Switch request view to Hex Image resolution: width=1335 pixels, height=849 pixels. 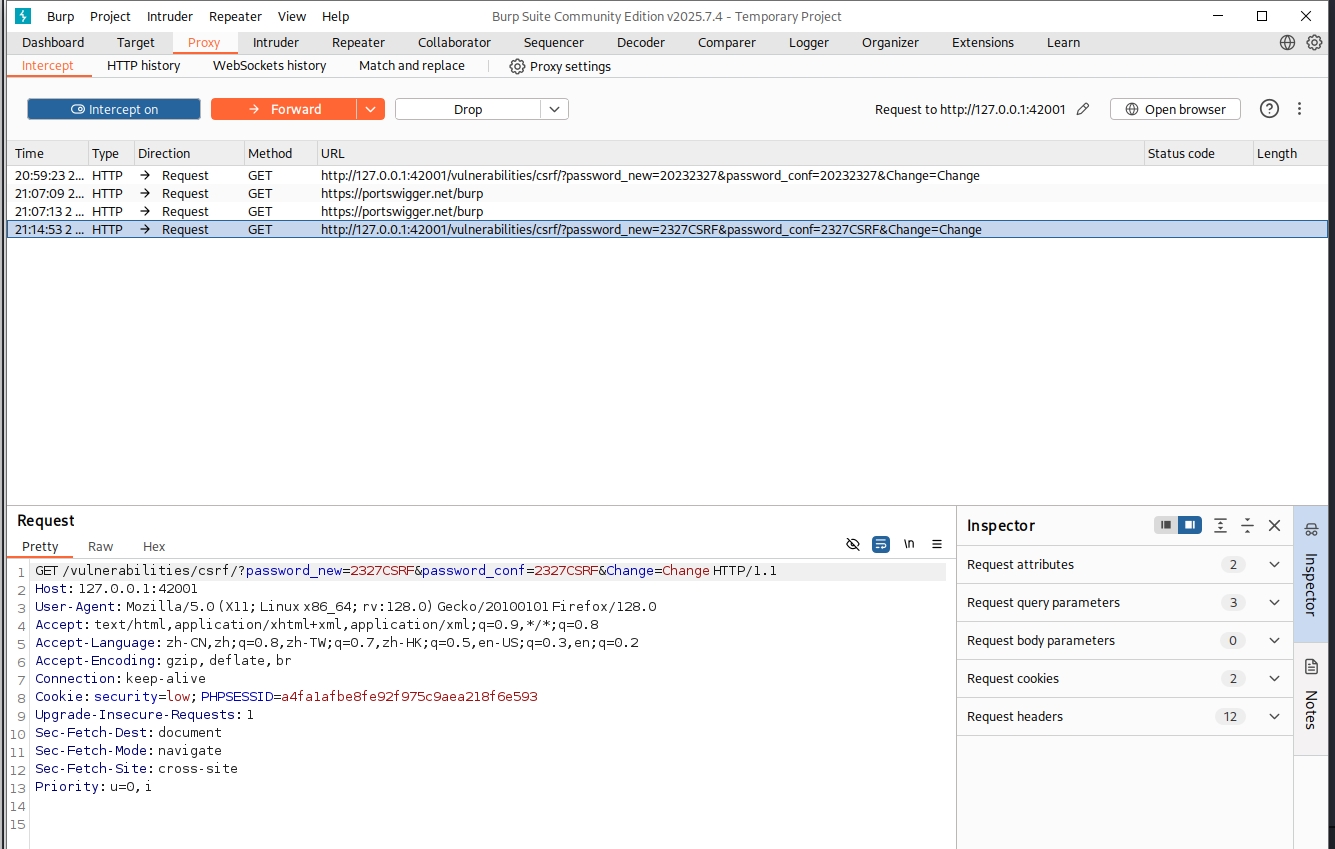pyautogui.click(x=154, y=547)
